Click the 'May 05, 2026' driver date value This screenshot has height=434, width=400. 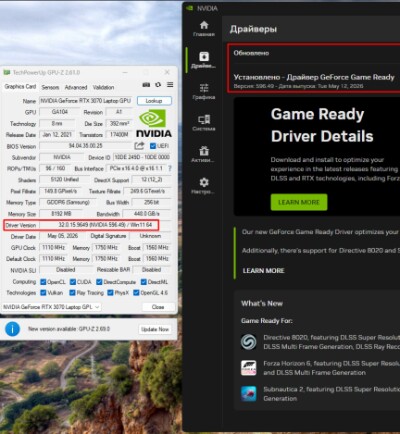tap(62, 236)
